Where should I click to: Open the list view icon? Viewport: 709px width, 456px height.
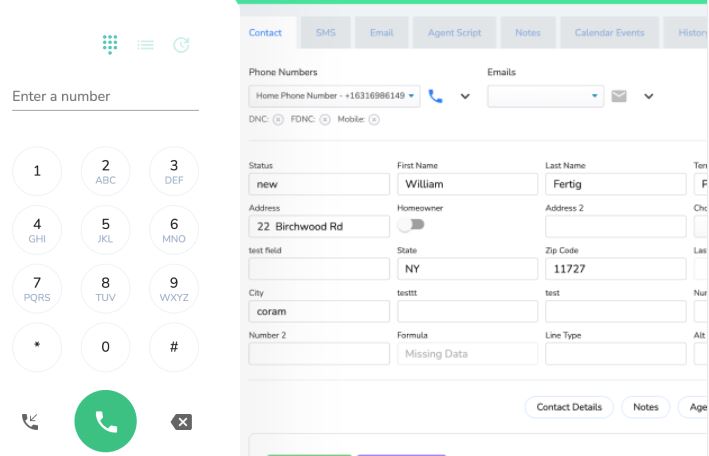(146, 45)
